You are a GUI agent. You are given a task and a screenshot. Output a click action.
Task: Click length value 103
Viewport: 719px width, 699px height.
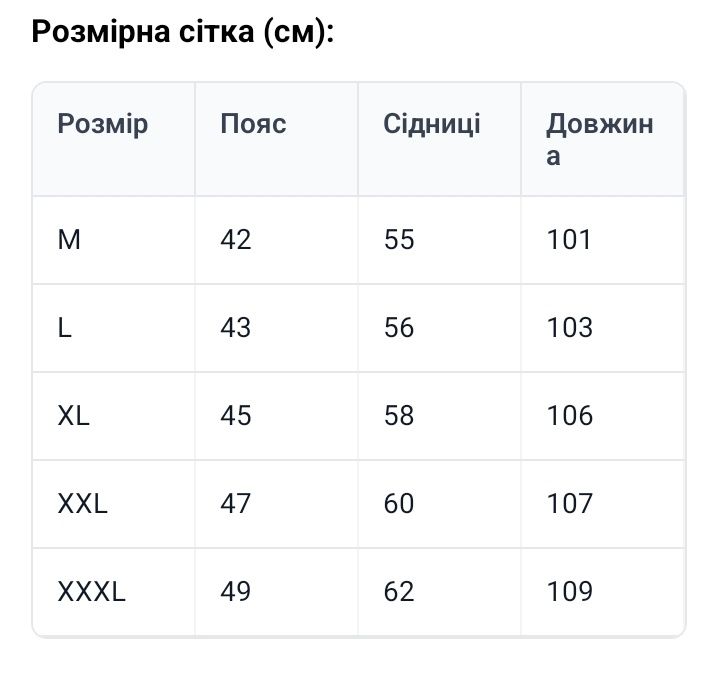coord(569,328)
